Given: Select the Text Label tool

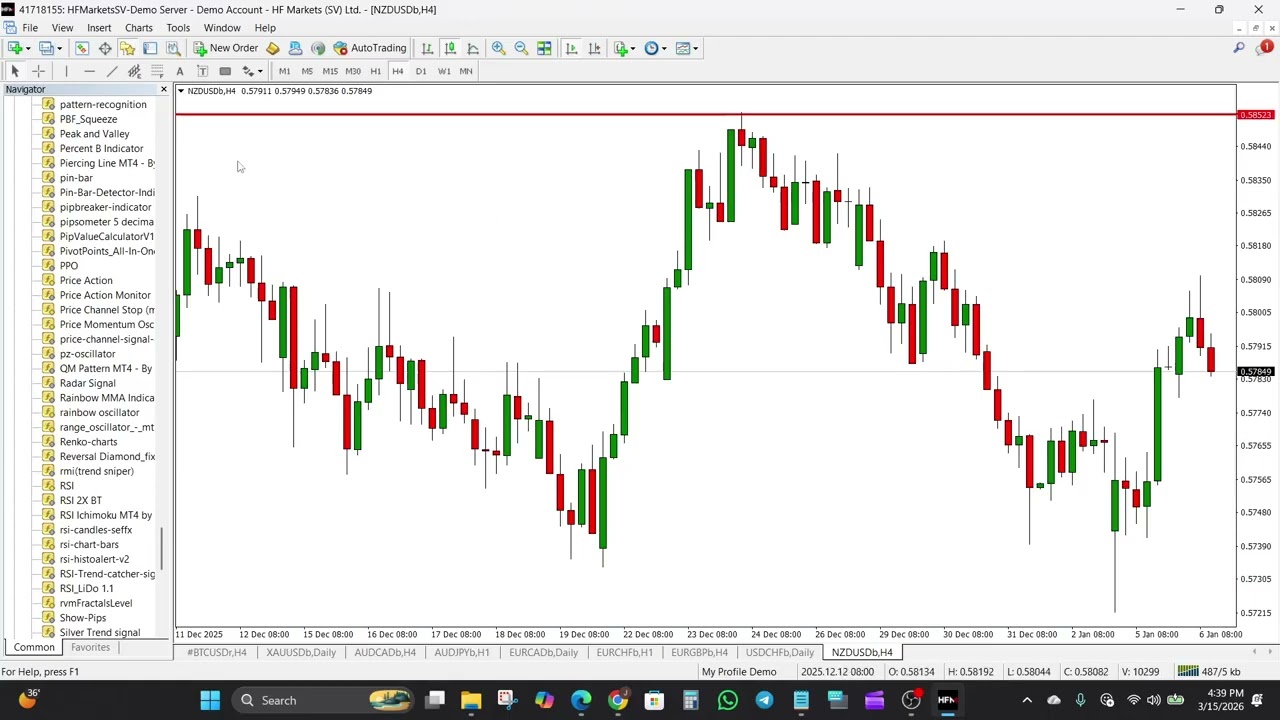Looking at the screenshot, I should pyautogui.click(x=202, y=71).
